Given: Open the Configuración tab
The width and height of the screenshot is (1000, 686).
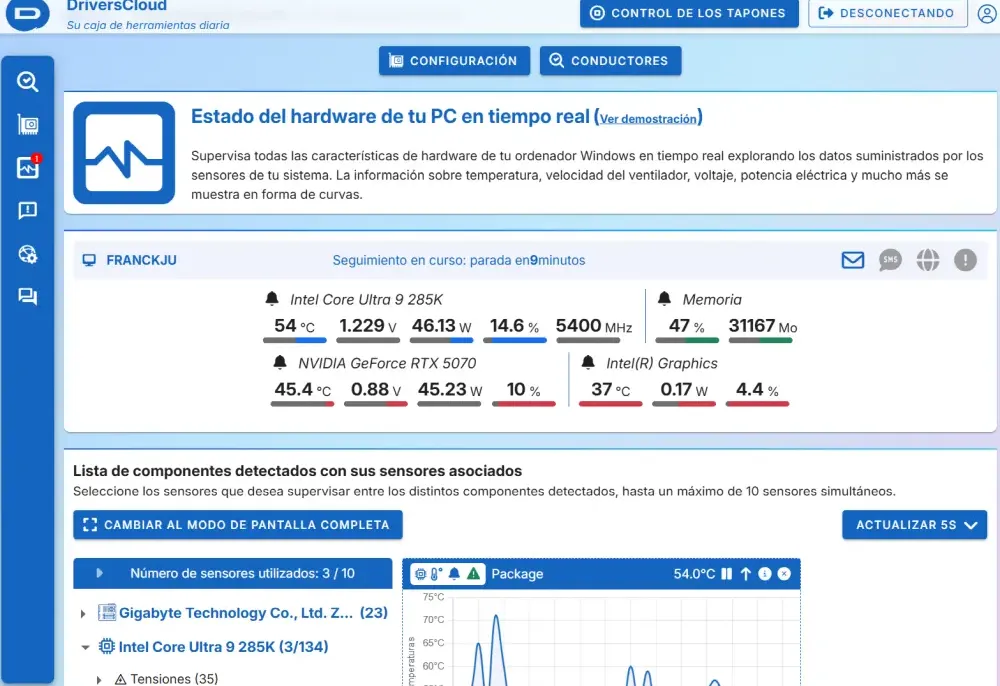Looking at the screenshot, I should click(x=454, y=61).
